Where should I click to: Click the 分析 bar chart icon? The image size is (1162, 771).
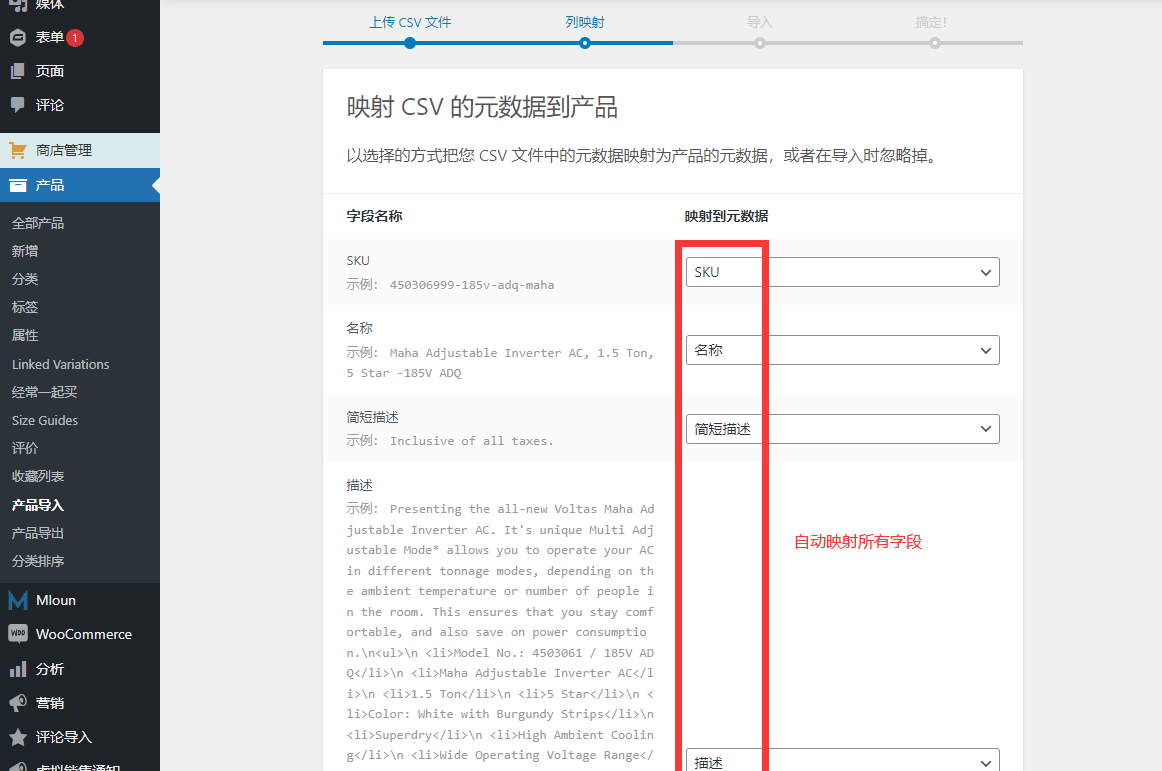[x=18, y=669]
